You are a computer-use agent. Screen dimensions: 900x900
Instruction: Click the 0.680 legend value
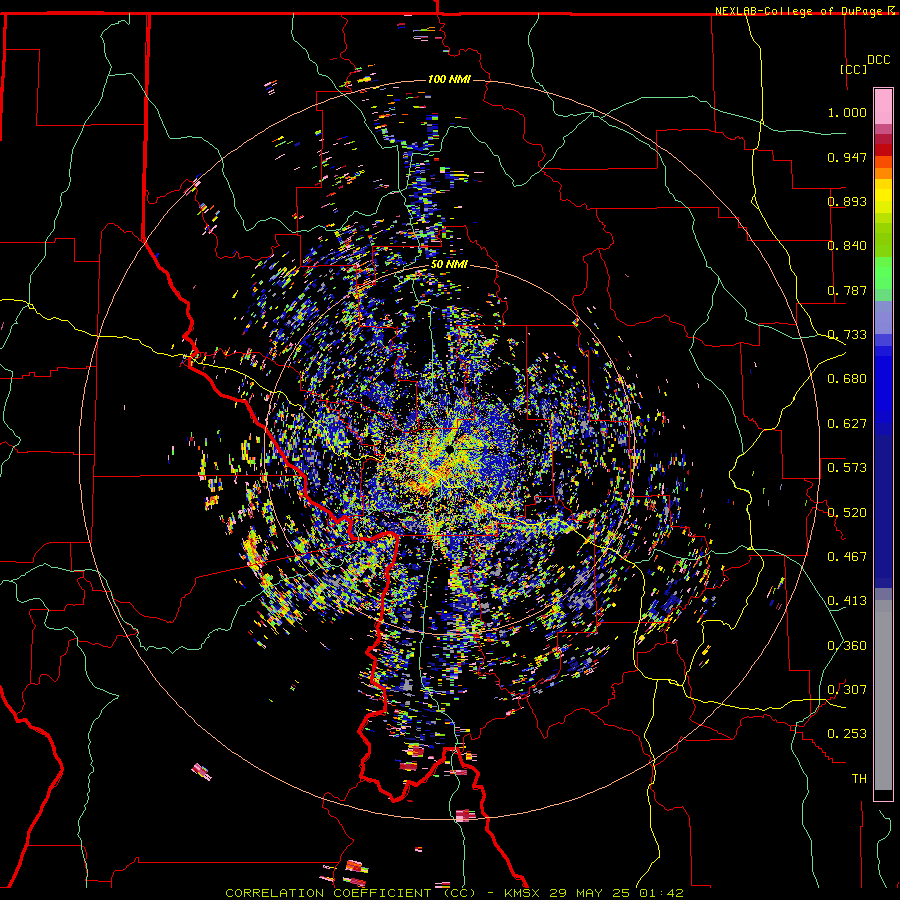coord(847,379)
